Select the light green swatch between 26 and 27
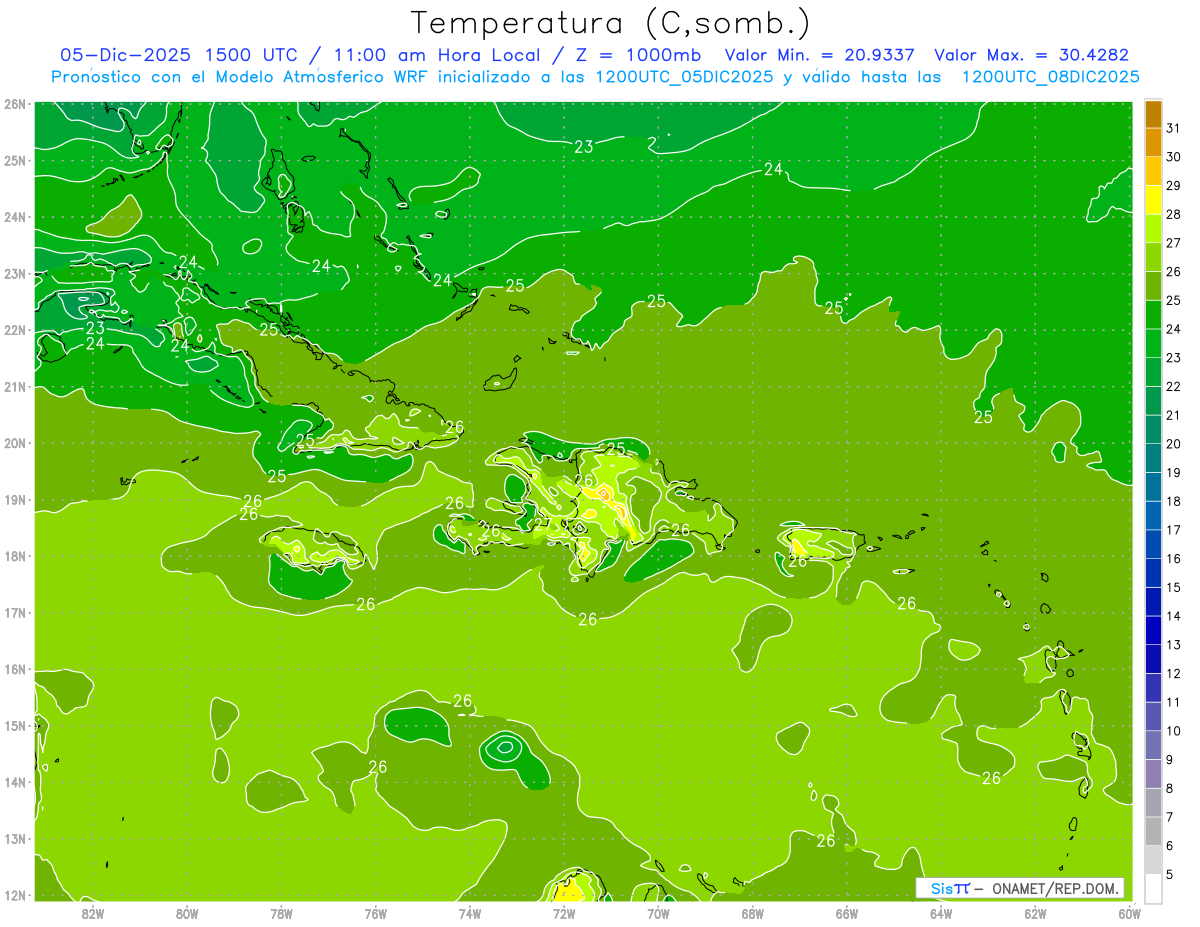The height and width of the screenshot is (927, 1200). coord(1153,257)
